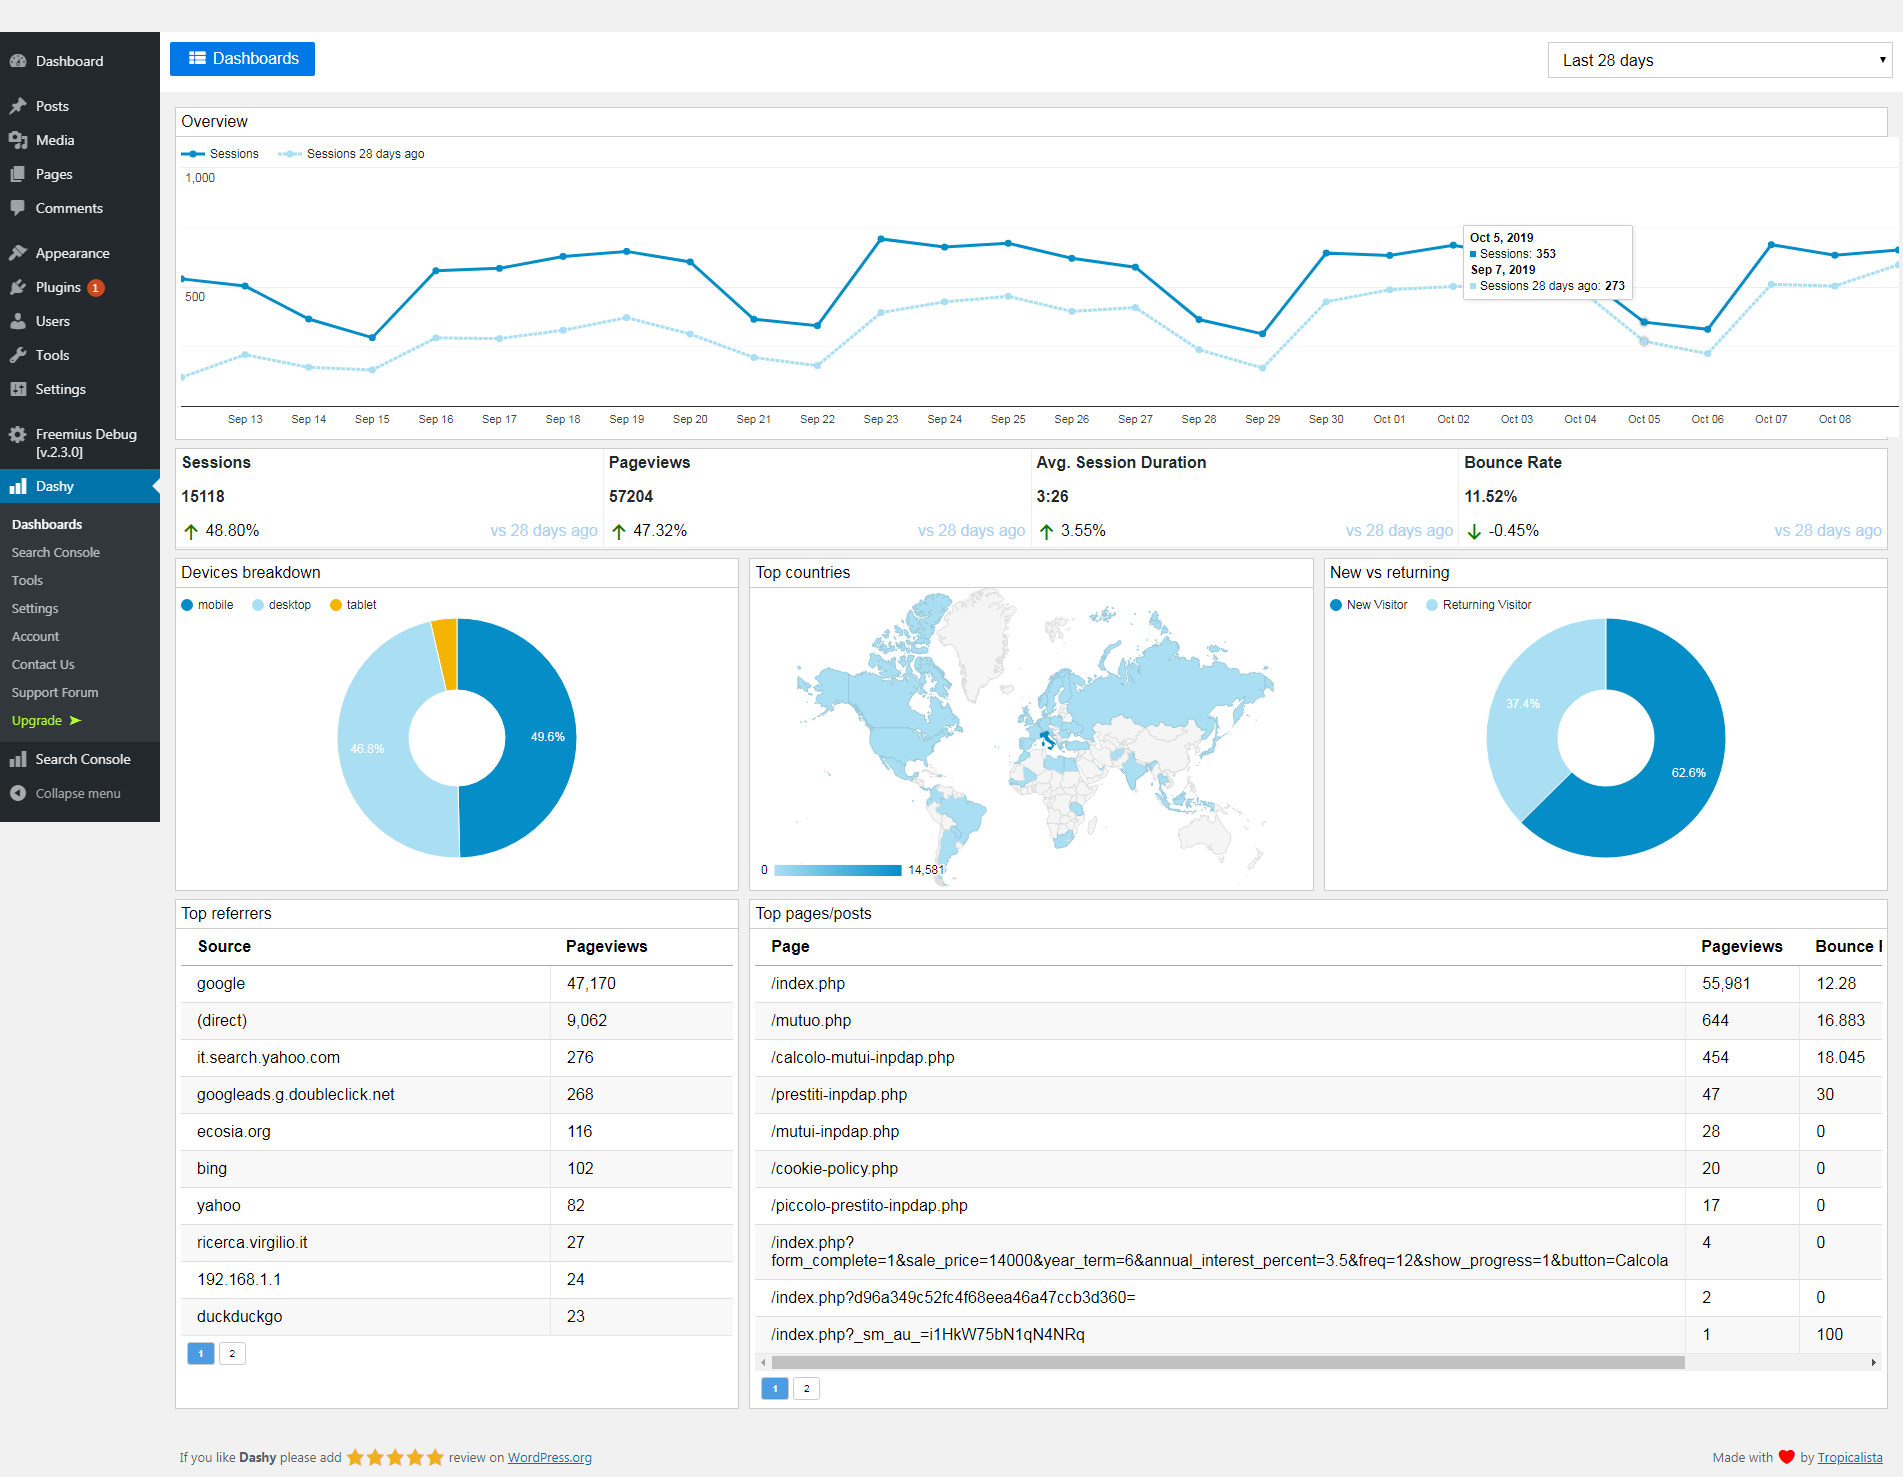Image resolution: width=1903 pixels, height=1477 pixels.
Task: Open the Last 28 days dropdown
Action: pos(1719,60)
